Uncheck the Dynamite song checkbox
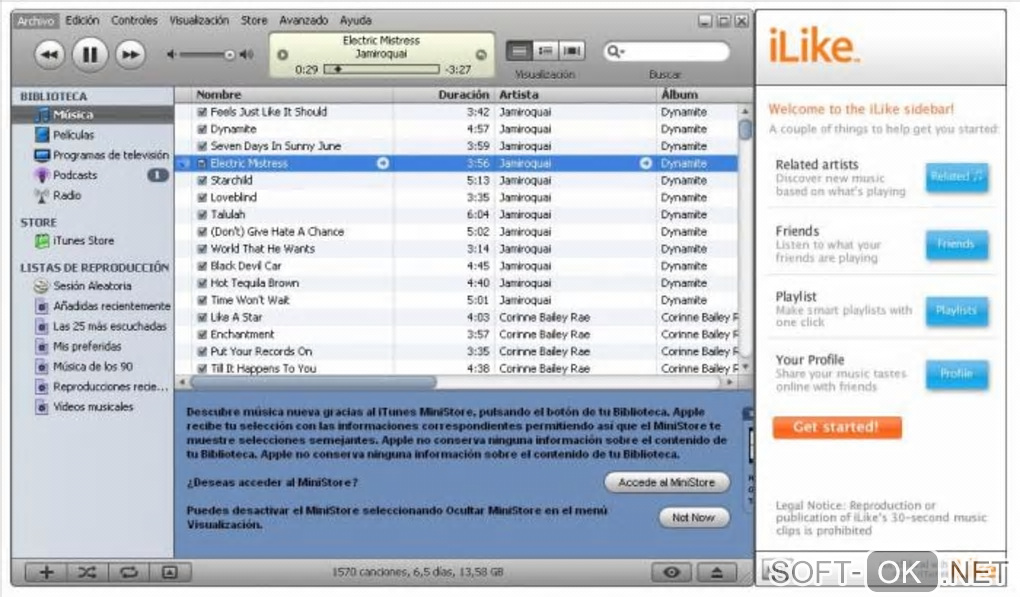1020x597 pixels. (202, 129)
